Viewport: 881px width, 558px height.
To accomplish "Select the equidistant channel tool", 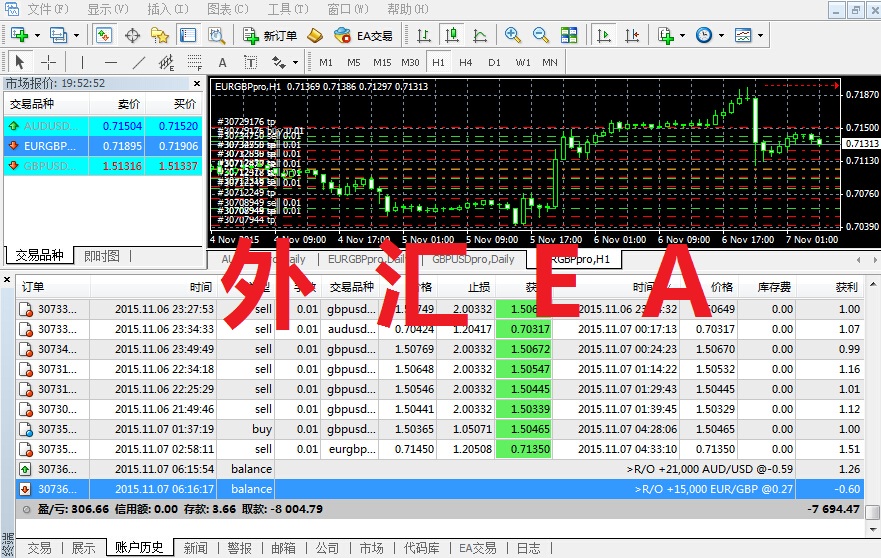I will [166, 62].
